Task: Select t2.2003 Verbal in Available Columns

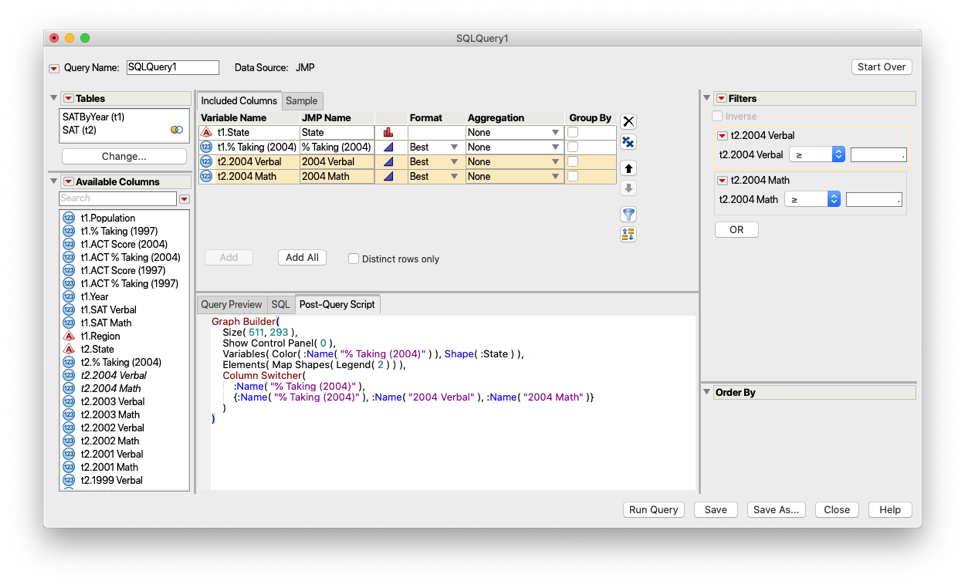Action: [113, 402]
